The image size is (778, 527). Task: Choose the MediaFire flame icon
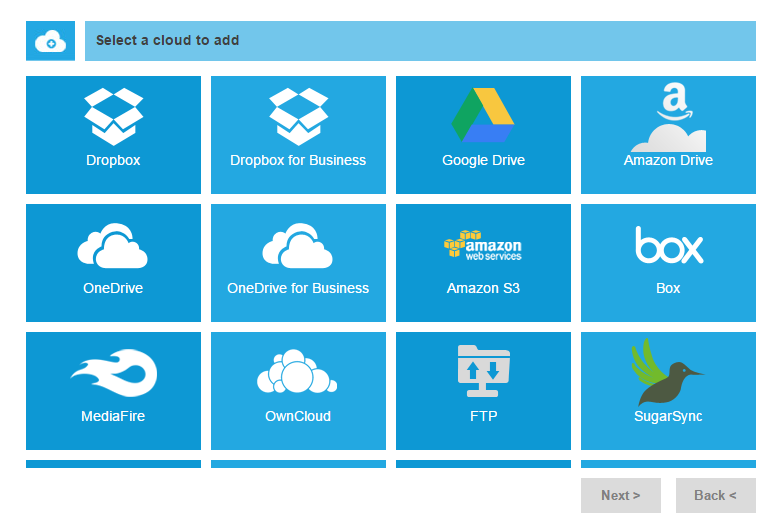(113, 373)
